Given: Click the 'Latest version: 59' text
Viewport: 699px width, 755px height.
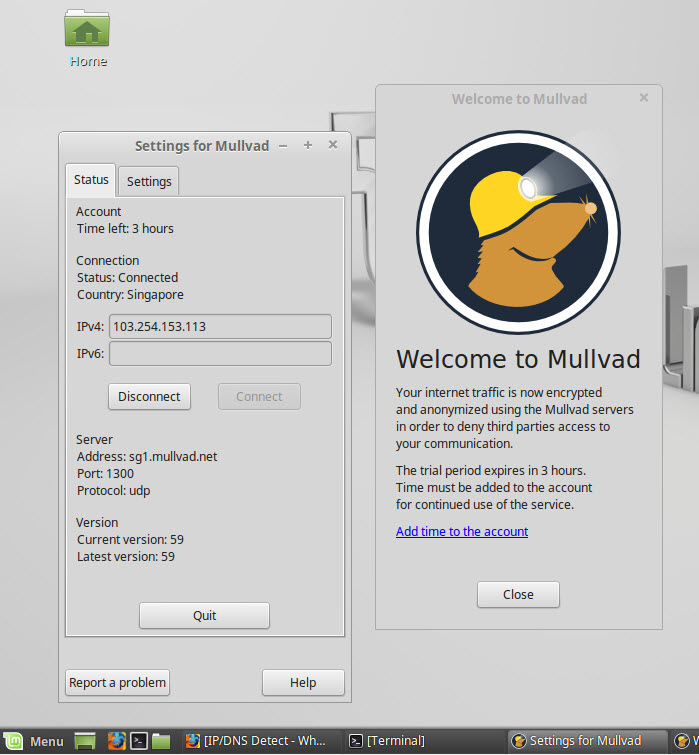Looking at the screenshot, I should click(126, 557).
